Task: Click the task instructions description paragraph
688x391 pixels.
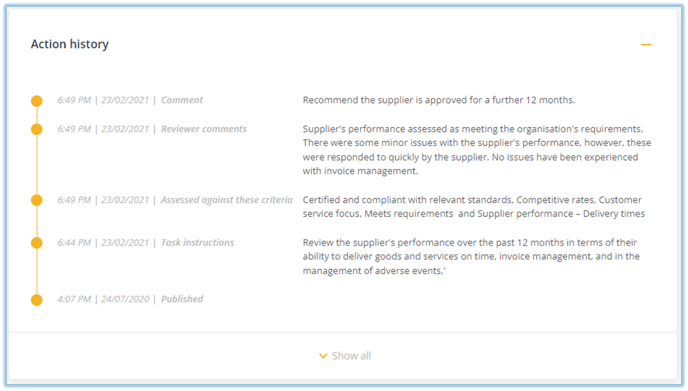Action: (x=471, y=257)
